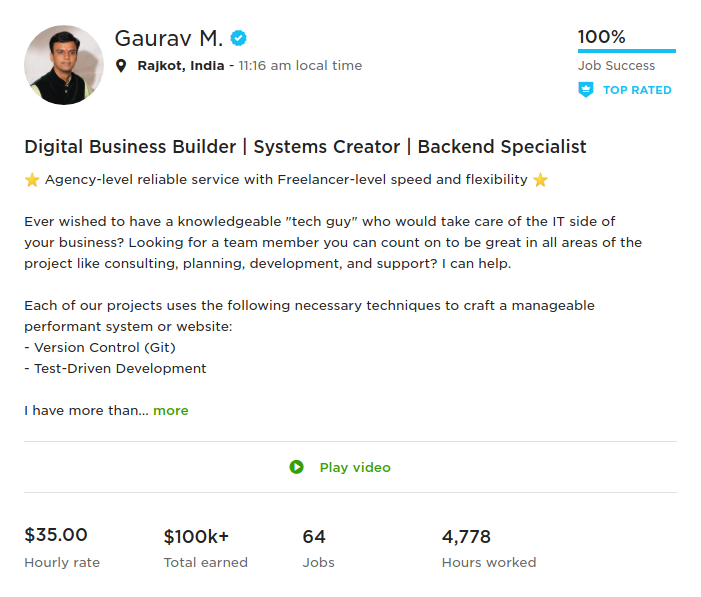Click the 'Digital Business Builder' profile title
The height and width of the screenshot is (597, 701).
point(305,147)
